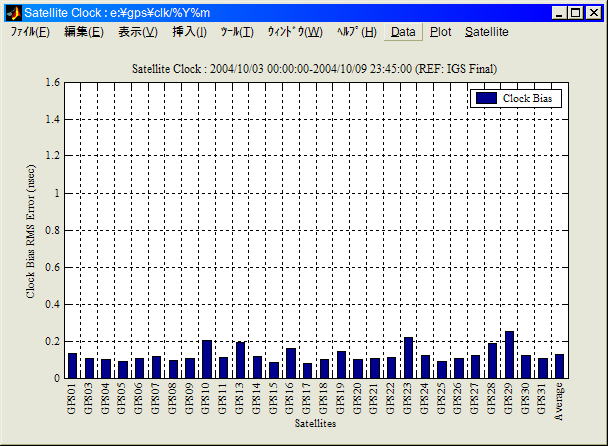
Task: Click the blue Clock Bias legend swatch
Action: (x=486, y=99)
